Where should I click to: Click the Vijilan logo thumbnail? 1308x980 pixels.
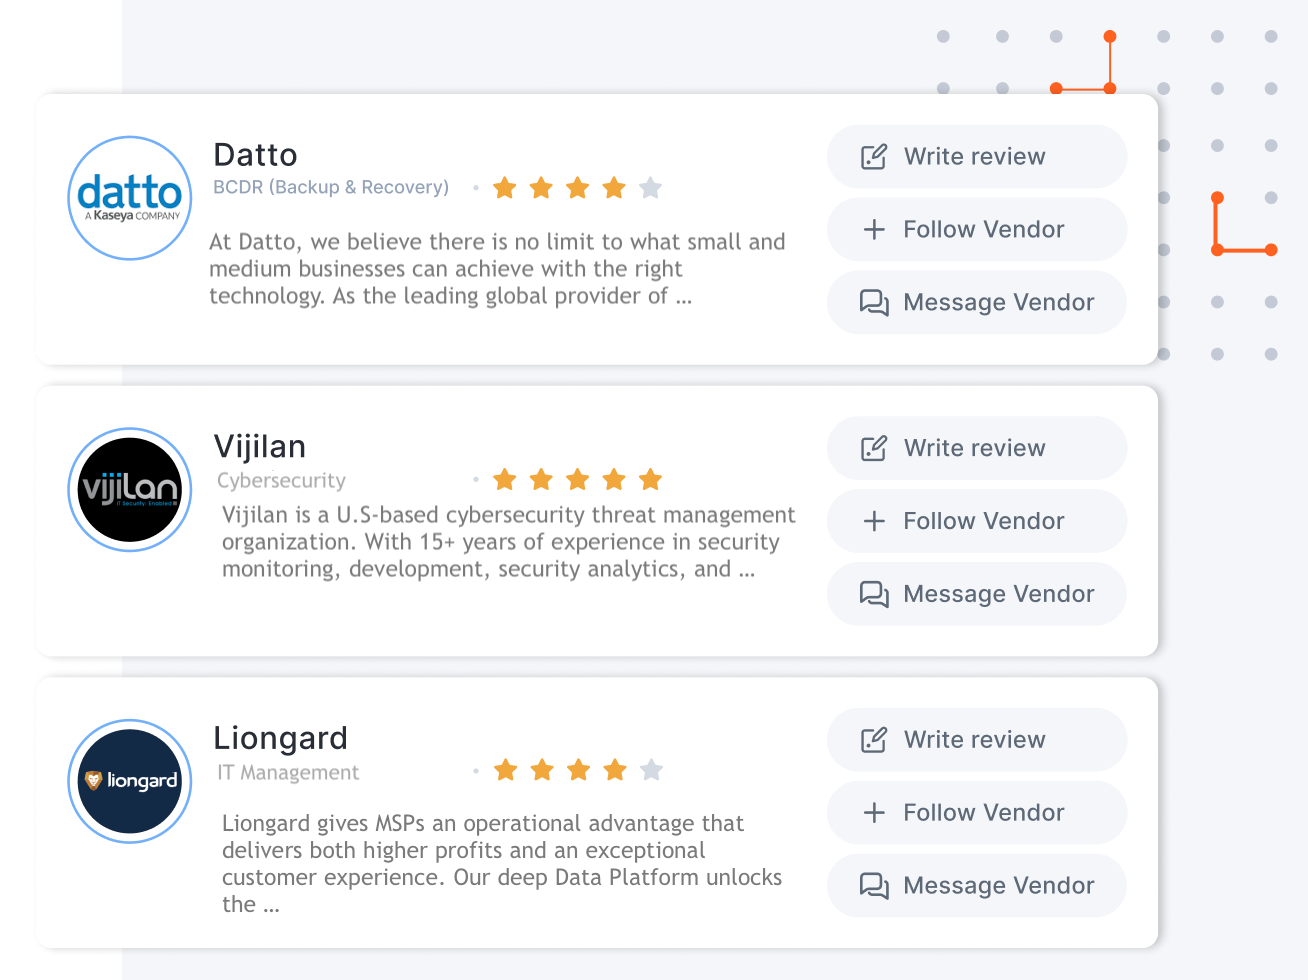(x=130, y=490)
